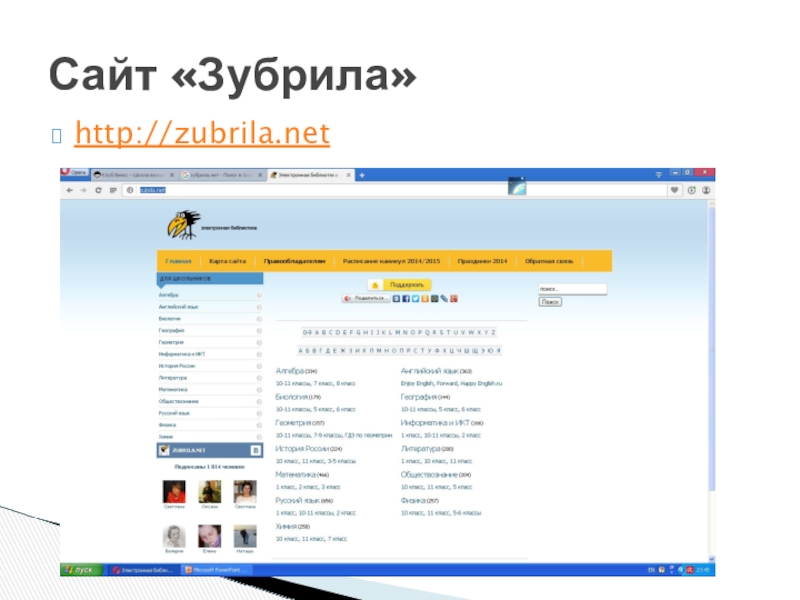The image size is (800, 600).
Task: Open 'Главная' in the site menu
Action: pos(178,261)
